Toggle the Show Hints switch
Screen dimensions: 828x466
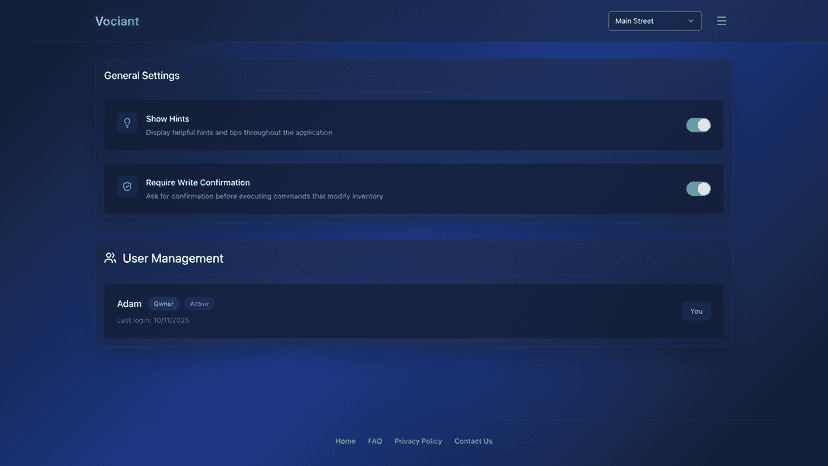point(698,125)
